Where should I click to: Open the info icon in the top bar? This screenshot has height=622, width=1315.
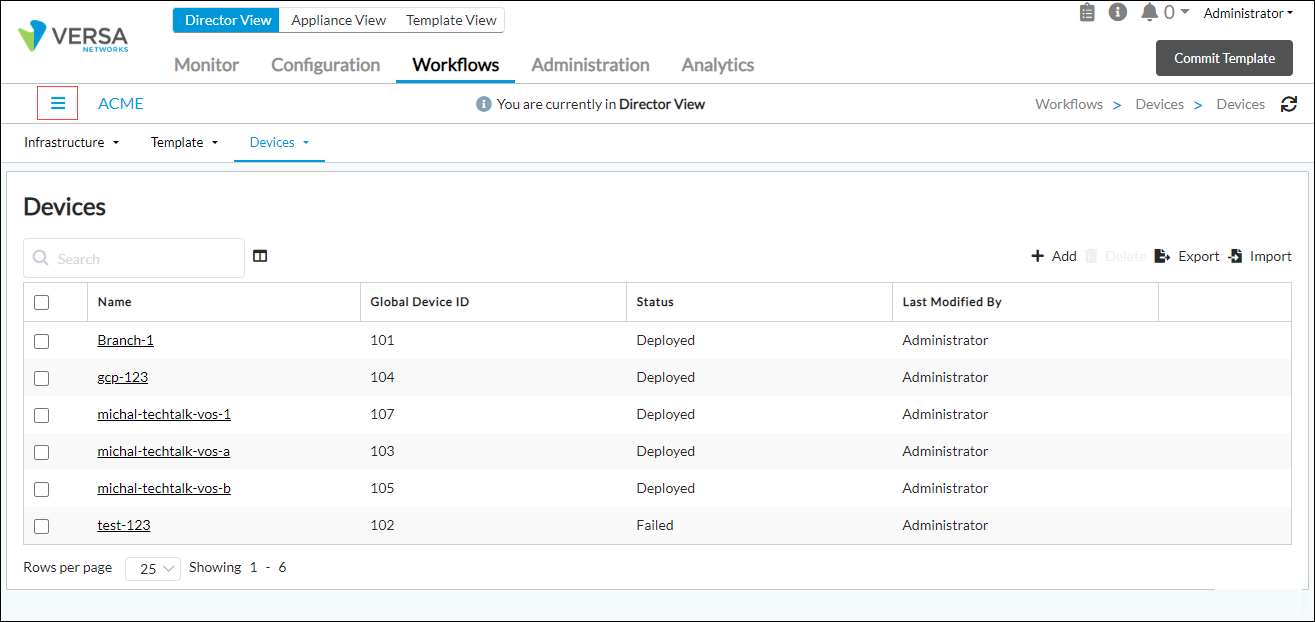(x=1117, y=12)
